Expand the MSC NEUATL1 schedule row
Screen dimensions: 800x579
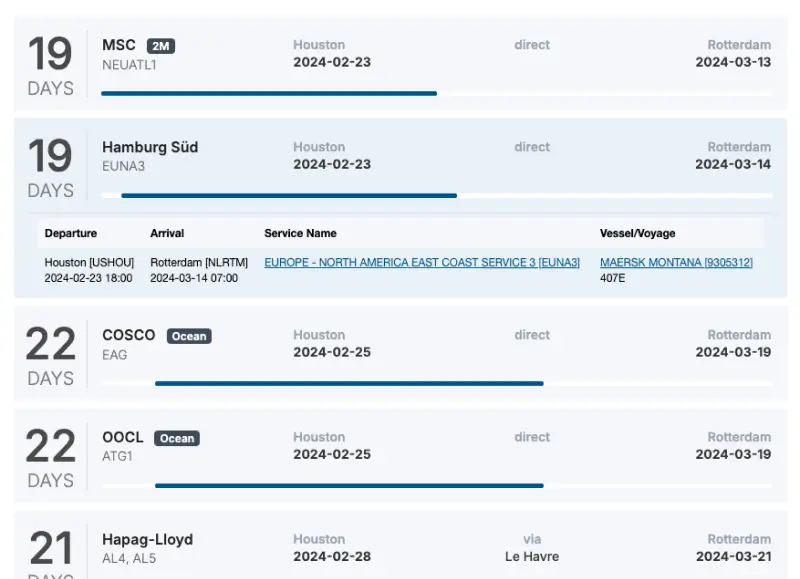click(401, 63)
